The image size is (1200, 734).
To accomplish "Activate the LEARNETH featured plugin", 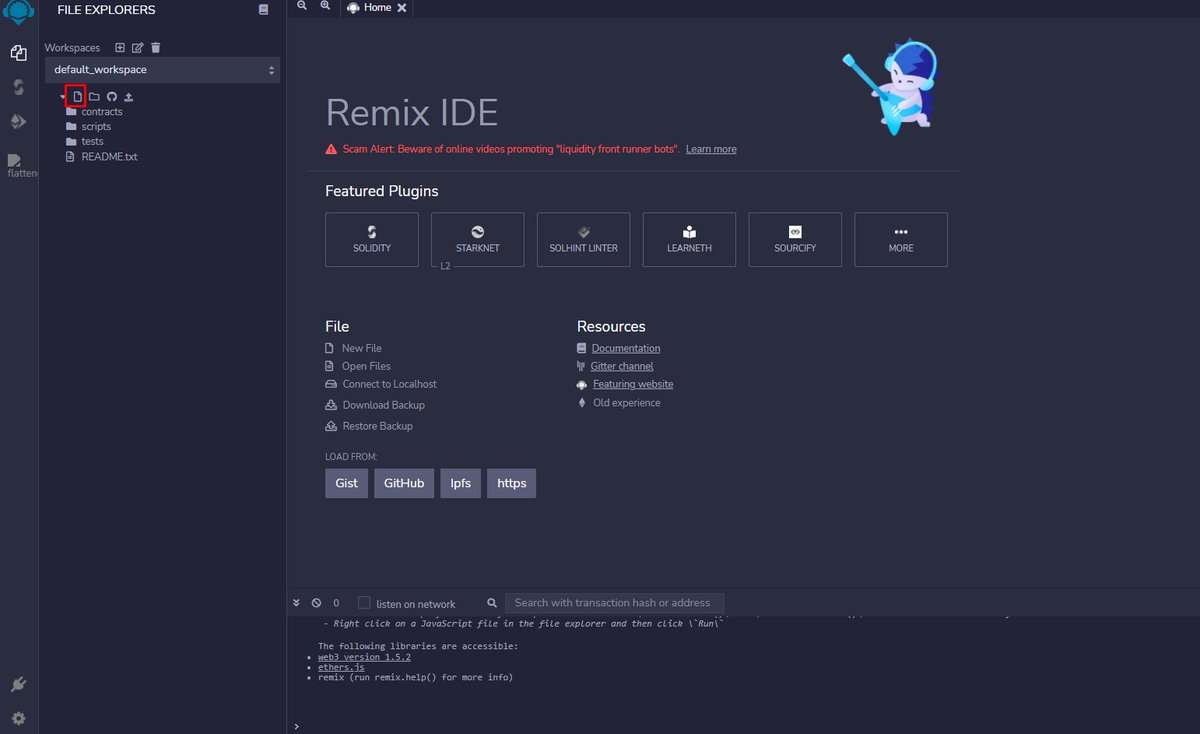I will pos(689,239).
